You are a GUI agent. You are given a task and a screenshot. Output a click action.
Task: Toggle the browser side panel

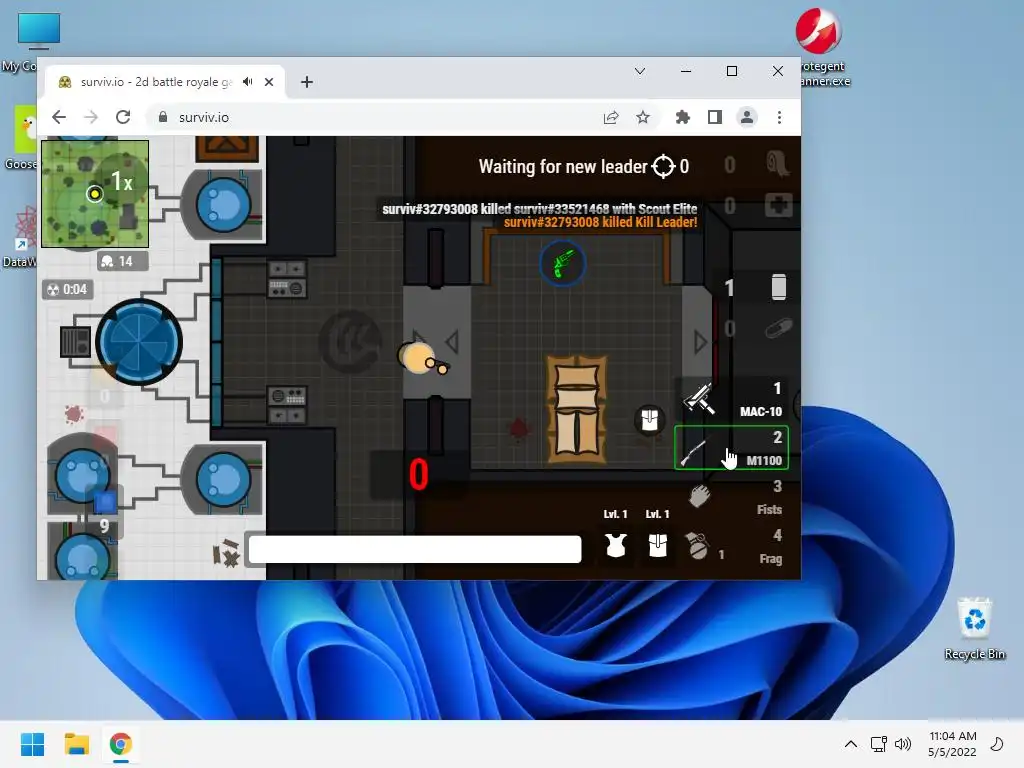715,117
